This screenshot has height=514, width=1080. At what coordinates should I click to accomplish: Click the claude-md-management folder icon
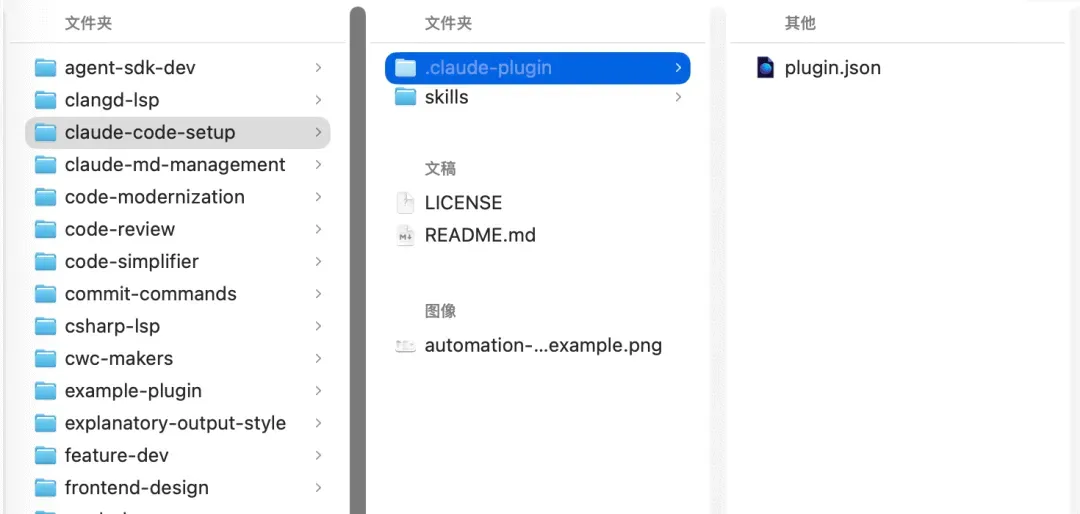click(x=45, y=165)
